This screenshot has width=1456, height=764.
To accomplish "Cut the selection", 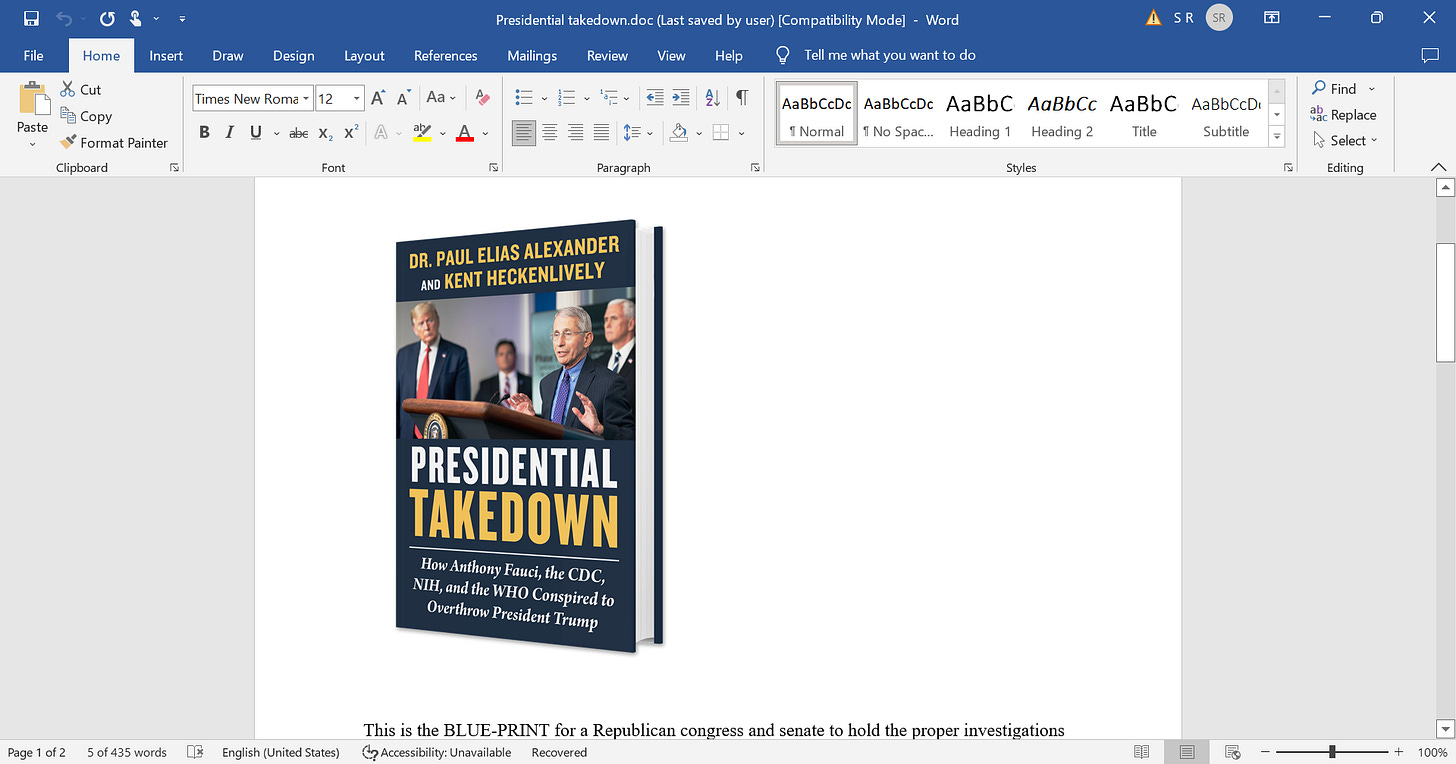I will coord(81,89).
